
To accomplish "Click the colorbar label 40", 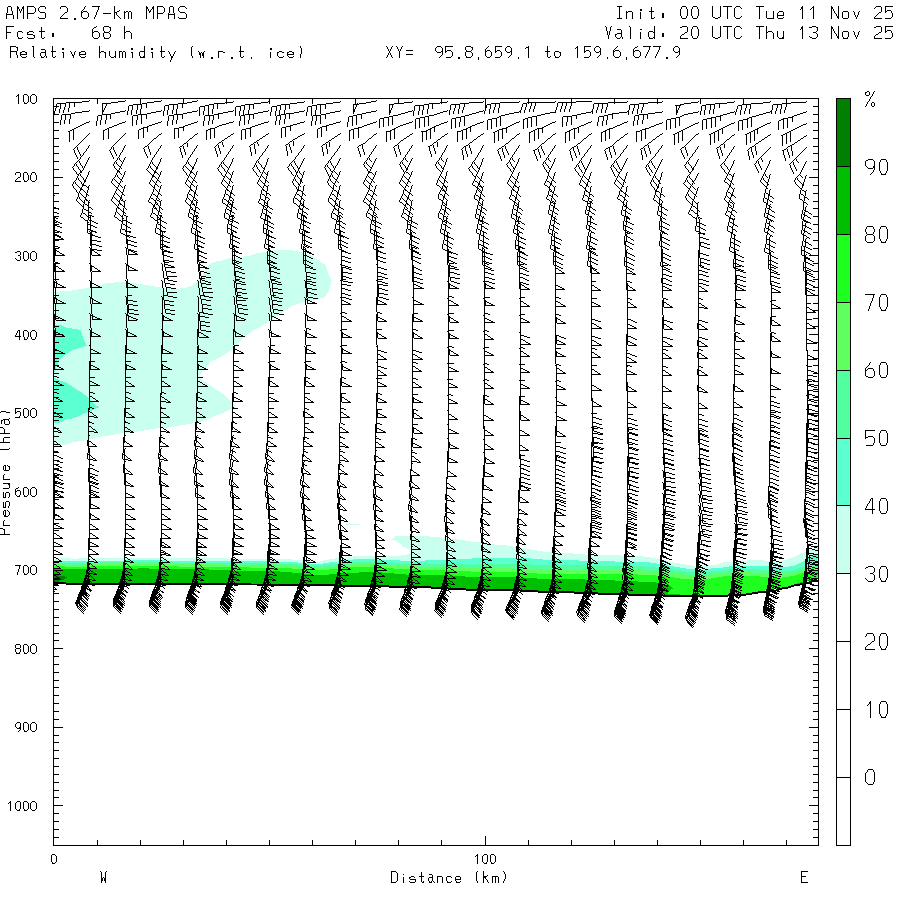I will [x=876, y=506].
